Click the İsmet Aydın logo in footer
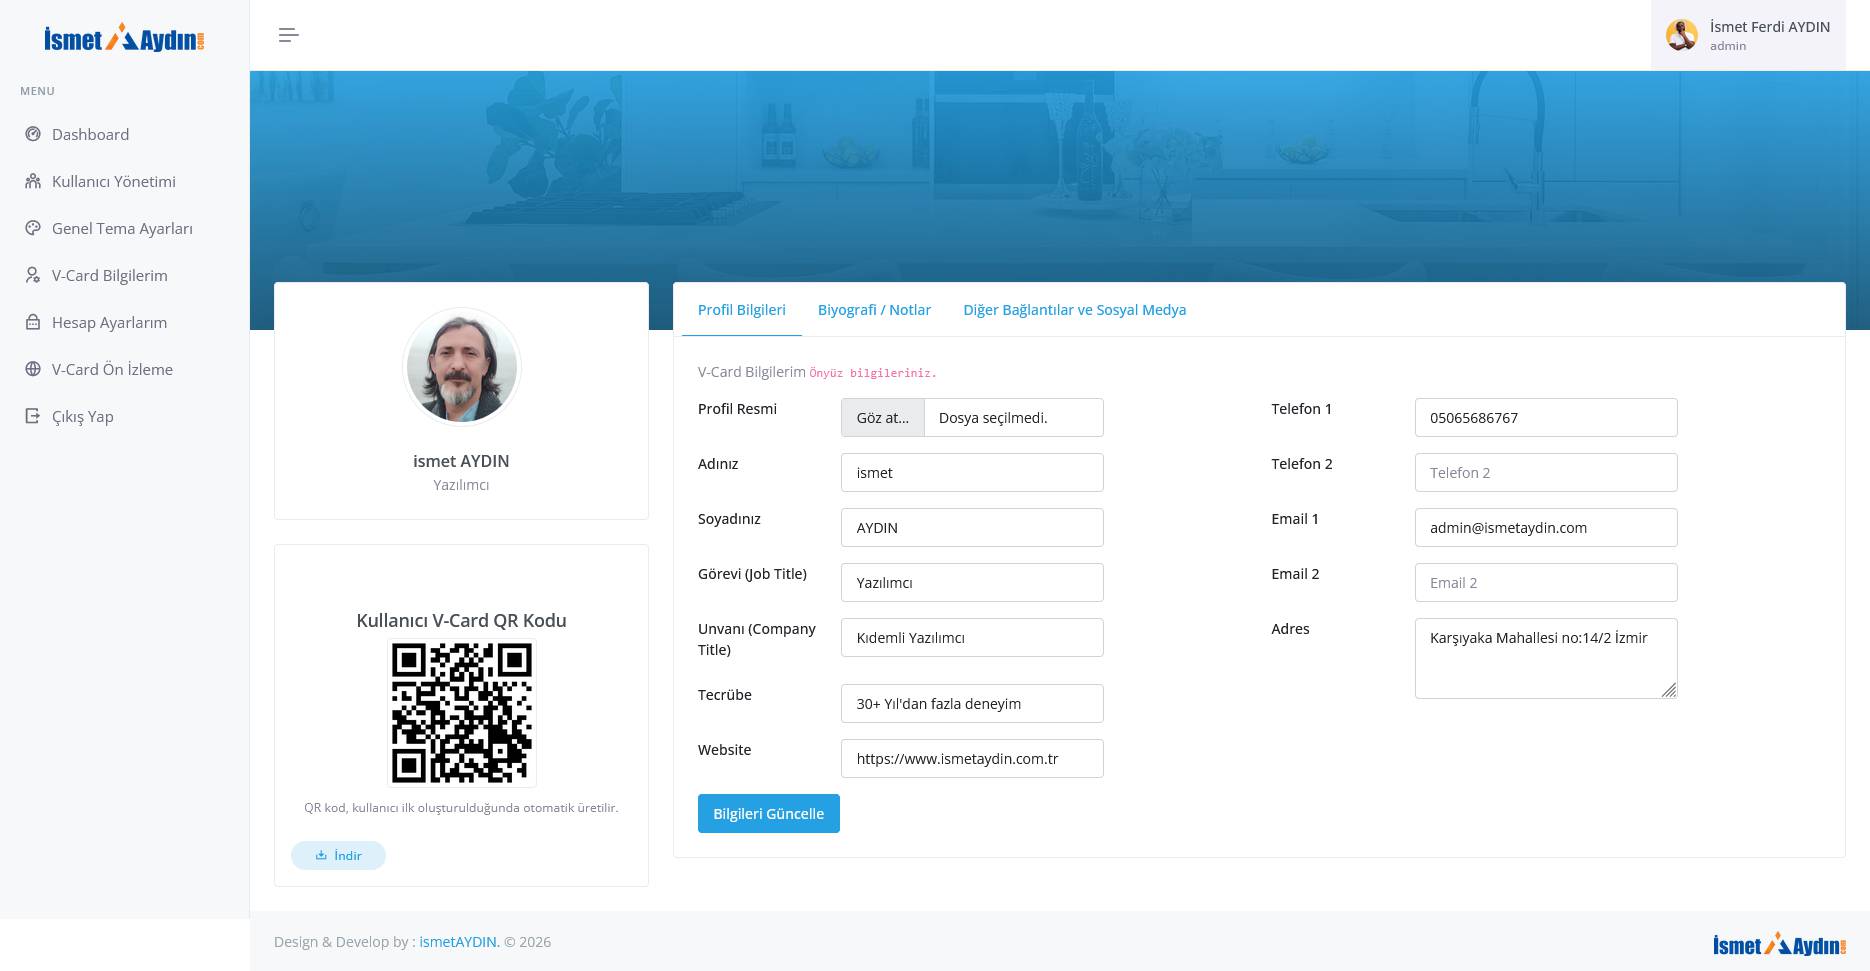Screen dimensions: 1870x971 click(x=1779, y=944)
